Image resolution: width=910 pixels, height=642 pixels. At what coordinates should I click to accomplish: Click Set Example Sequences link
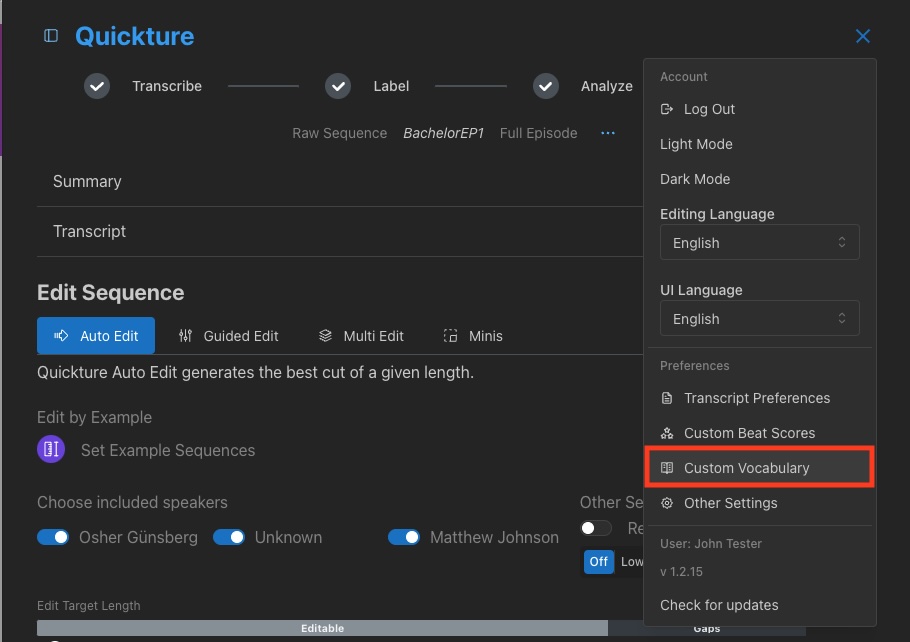(168, 450)
